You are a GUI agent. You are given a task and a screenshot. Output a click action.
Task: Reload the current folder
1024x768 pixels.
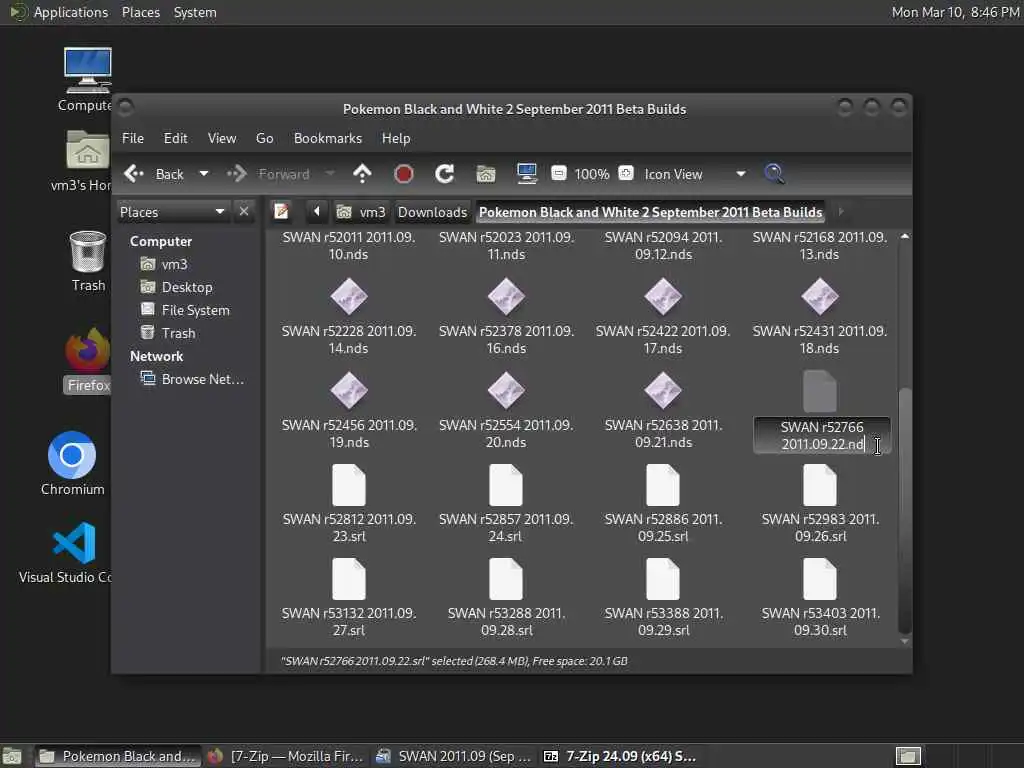point(445,174)
